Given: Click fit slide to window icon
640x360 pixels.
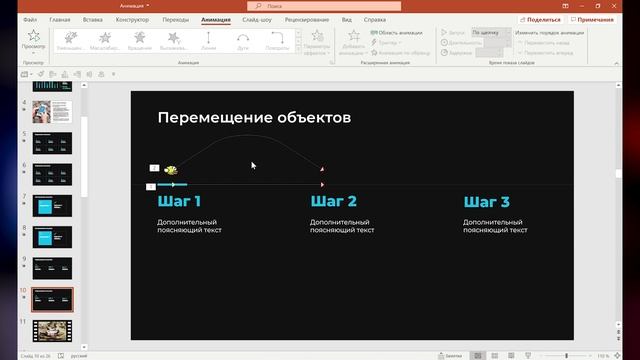Looking at the screenshot, I should (617, 356).
